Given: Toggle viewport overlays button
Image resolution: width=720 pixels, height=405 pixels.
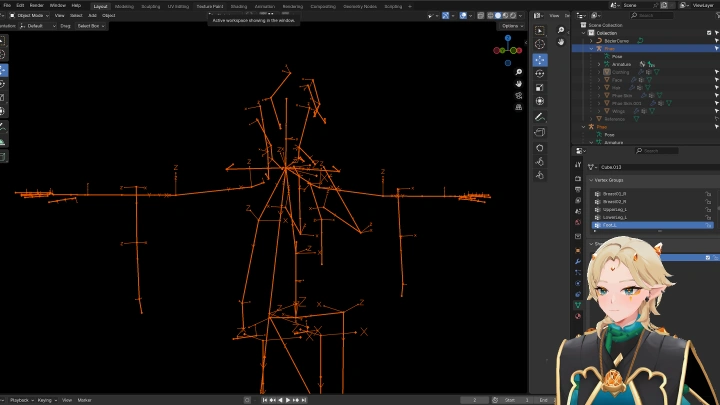Looking at the screenshot, I should (x=463, y=16).
